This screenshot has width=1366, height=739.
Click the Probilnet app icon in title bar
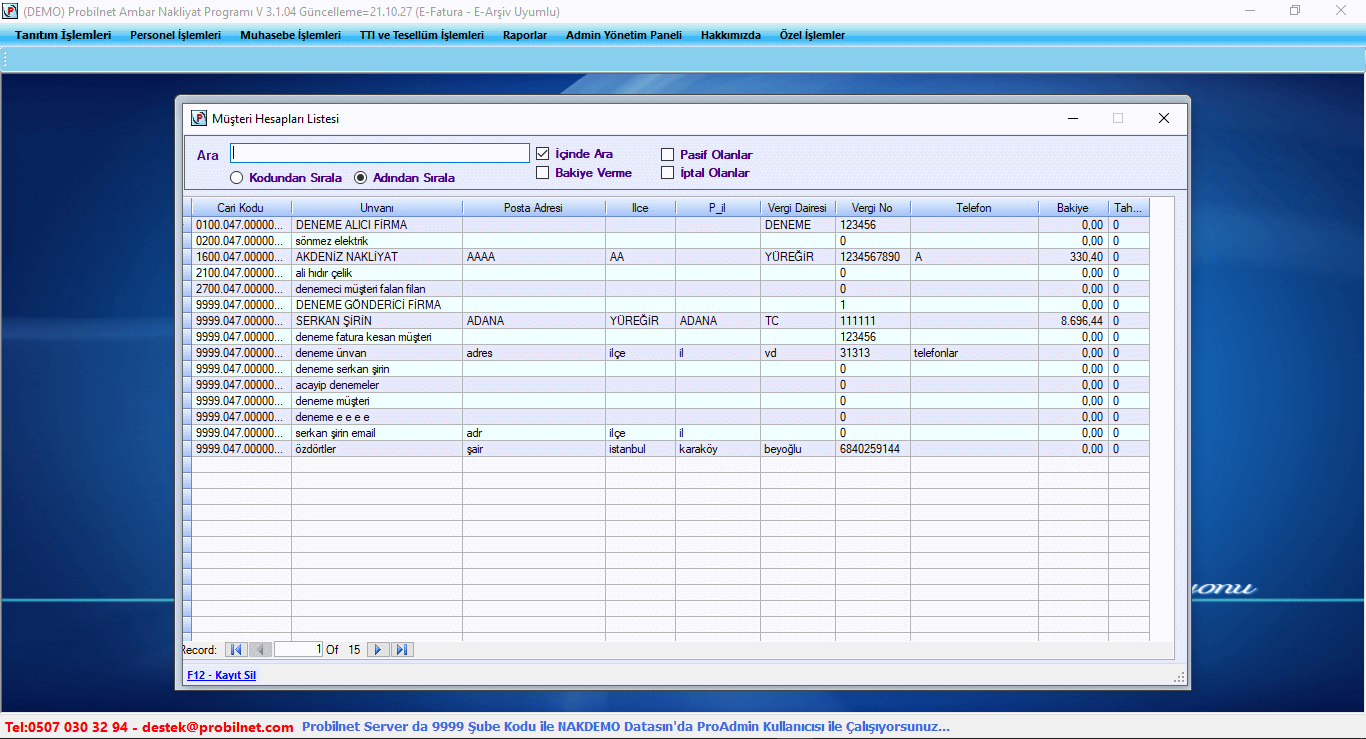pos(11,11)
